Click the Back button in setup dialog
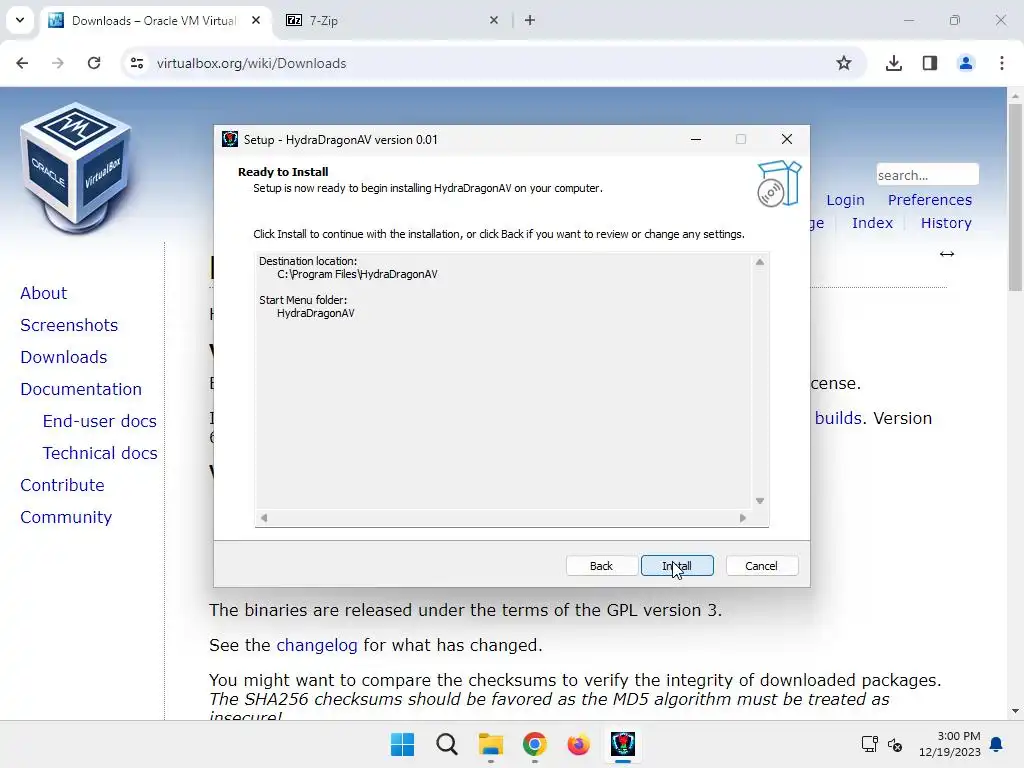1024x768 pixels. point(601,566)
